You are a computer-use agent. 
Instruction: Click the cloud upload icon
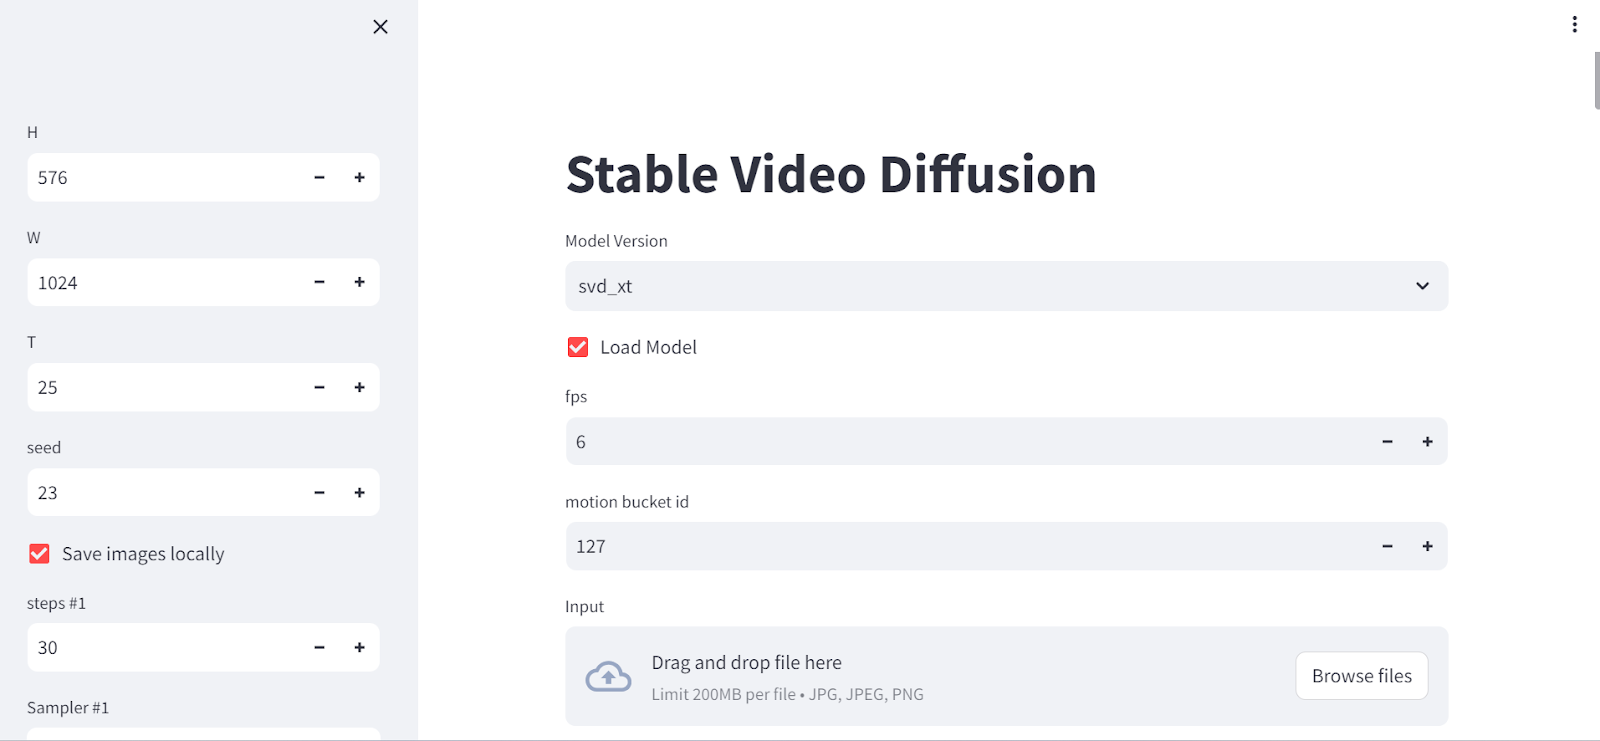[608, 677]
